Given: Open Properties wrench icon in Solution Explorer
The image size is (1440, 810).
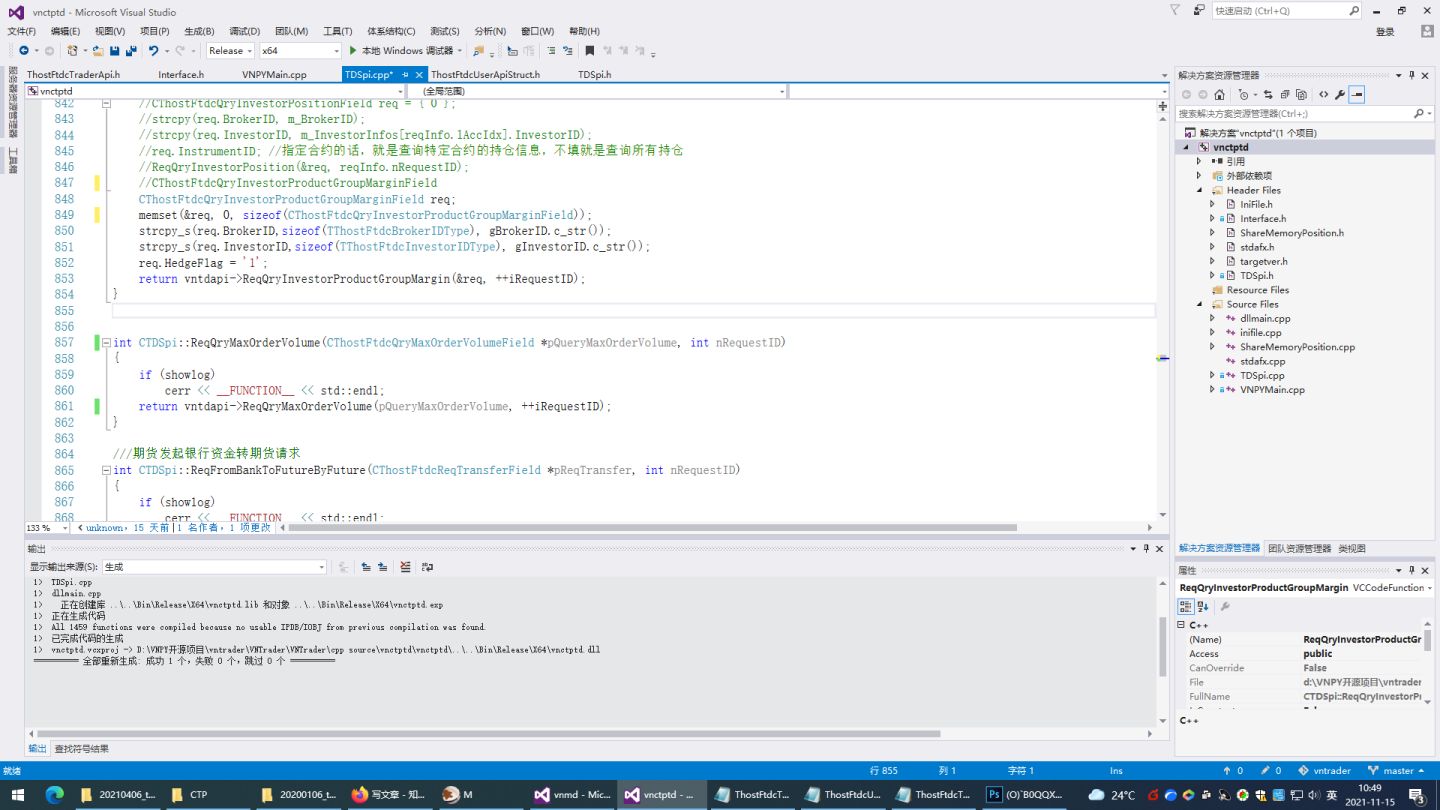Looking at the screenshot, I should tap(1340, 95).
